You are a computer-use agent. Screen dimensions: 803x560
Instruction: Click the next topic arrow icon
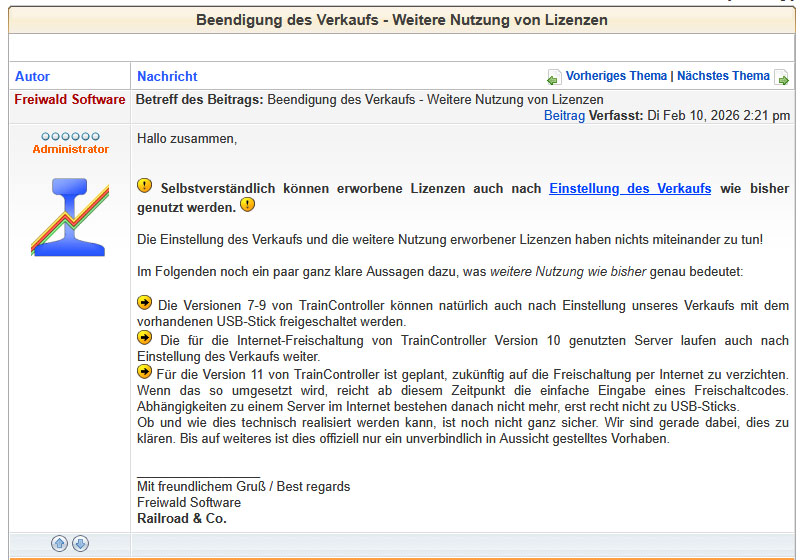point(782,78)
